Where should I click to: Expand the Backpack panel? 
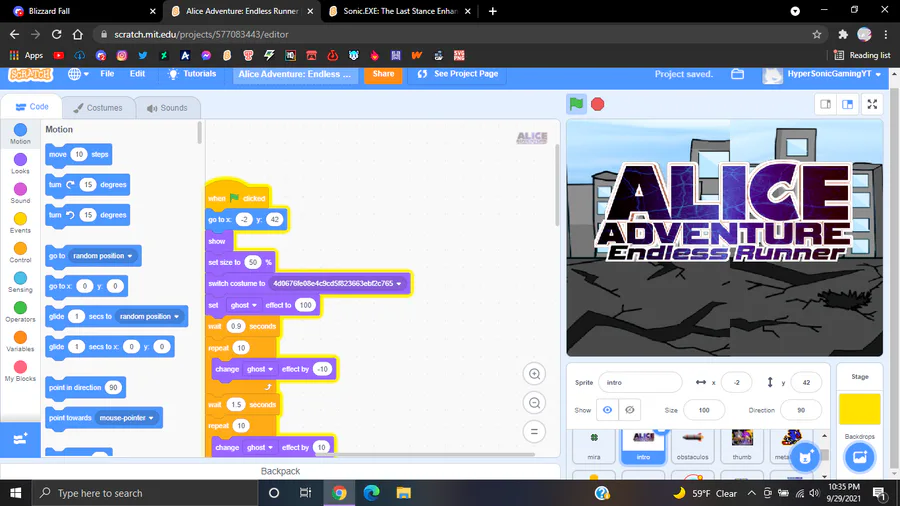pyautogui.click(x=280, y=471)
